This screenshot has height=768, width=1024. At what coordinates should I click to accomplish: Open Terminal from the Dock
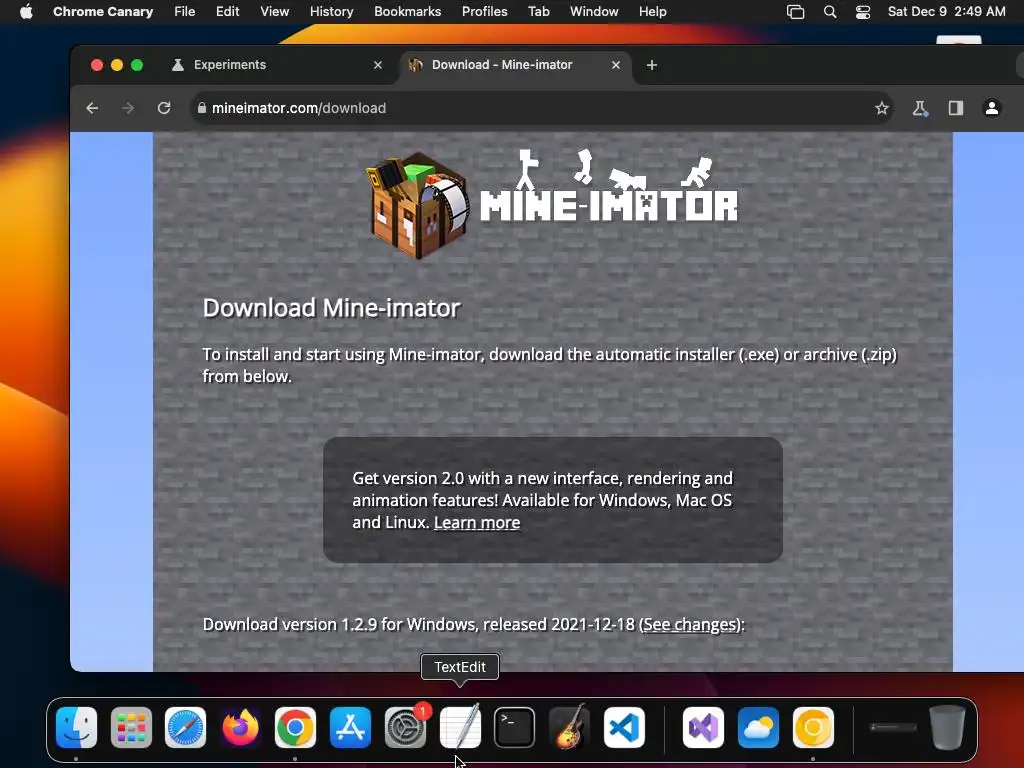coord(515,728)
